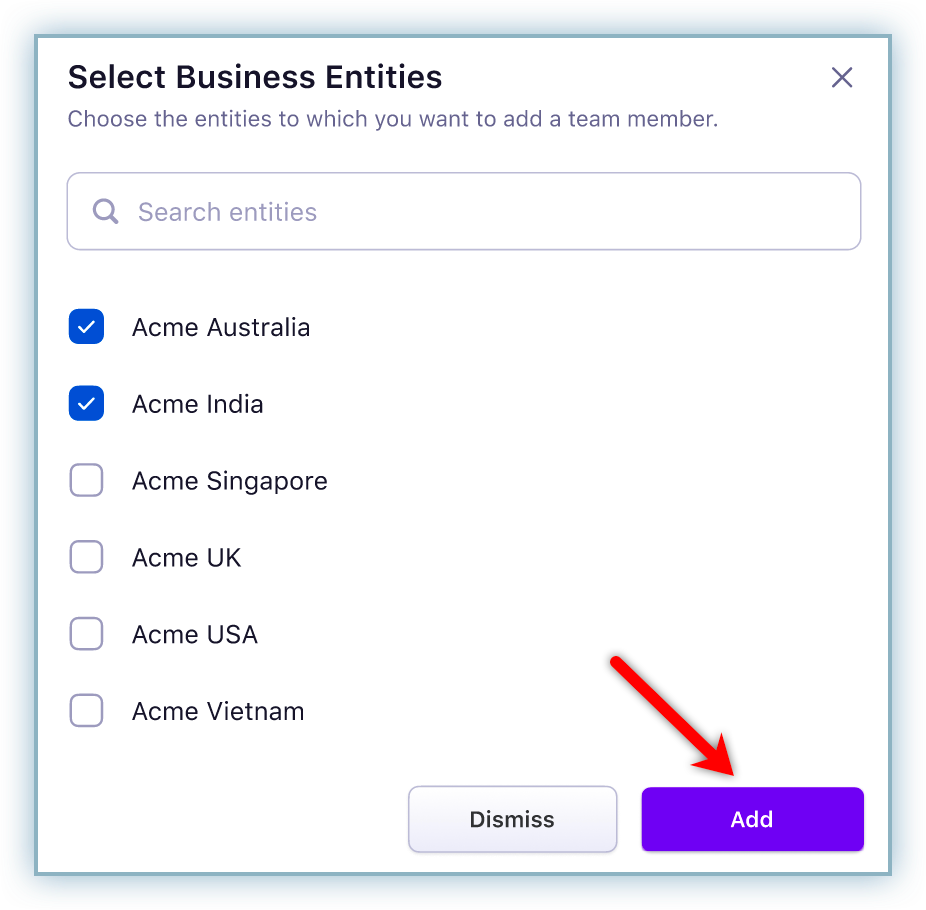Uncheck the Acme India checkbox
The image size is (926, 910).
click(86, 404)
